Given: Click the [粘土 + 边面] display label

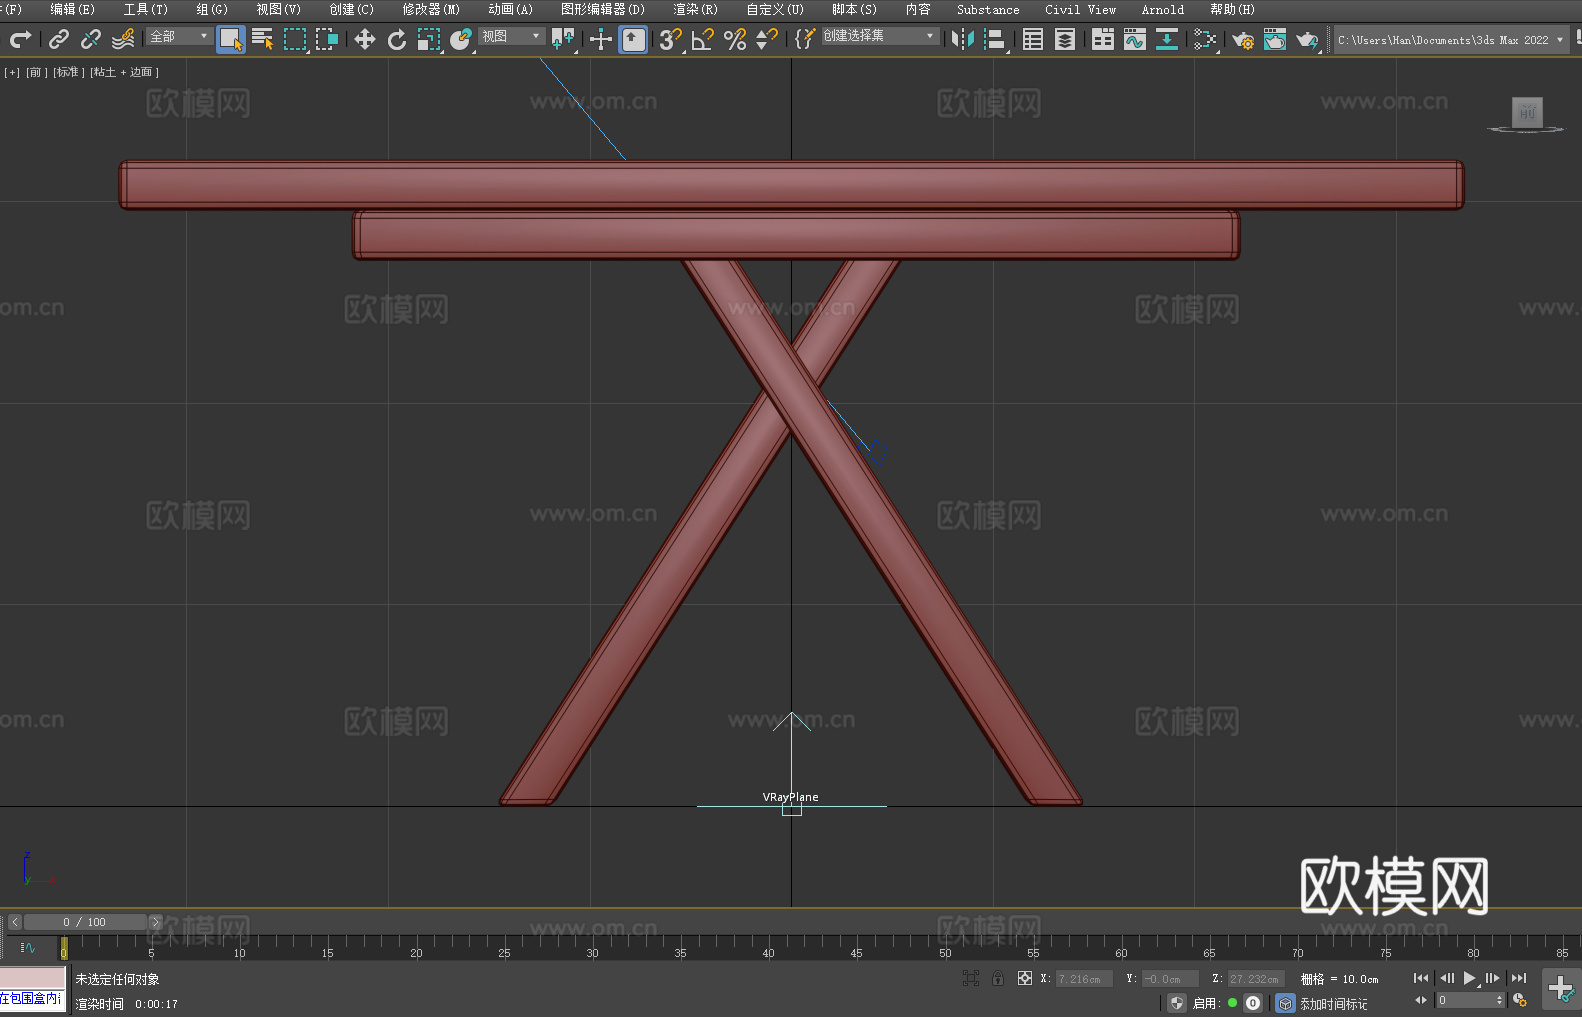Looking at the screenshot, I should pos(124,72).
